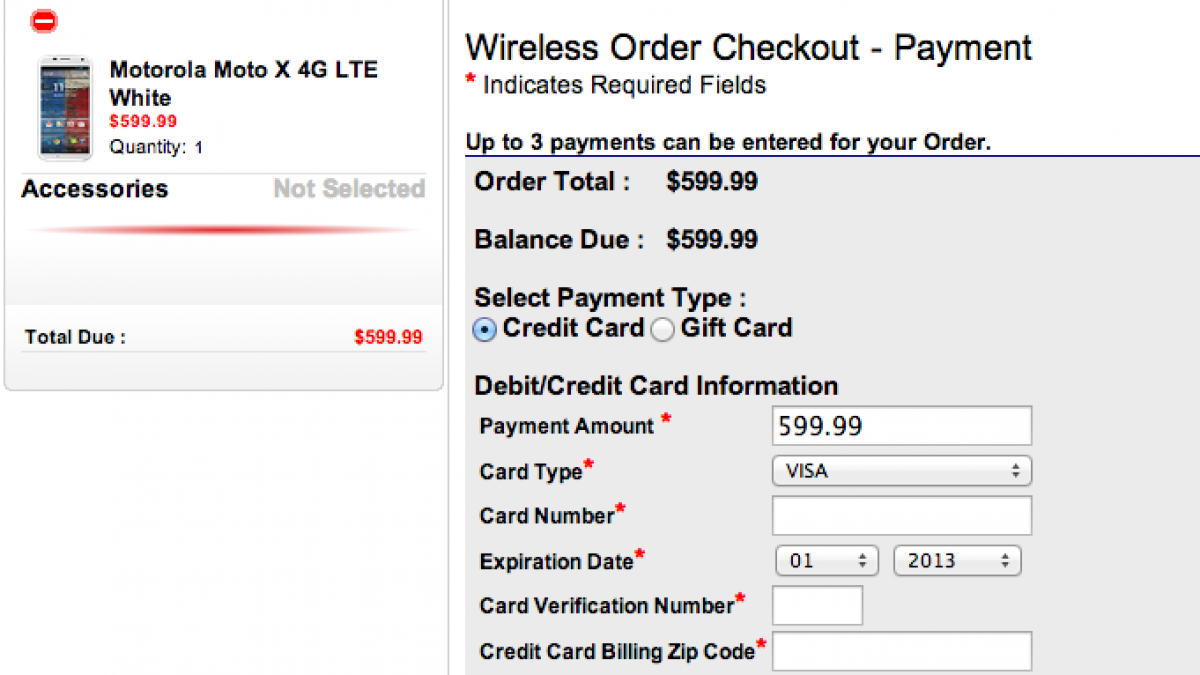Viewport: 1200px width, 675px height.
Task: Click the Moto X phone thumbnail
Action: (65, 108)
